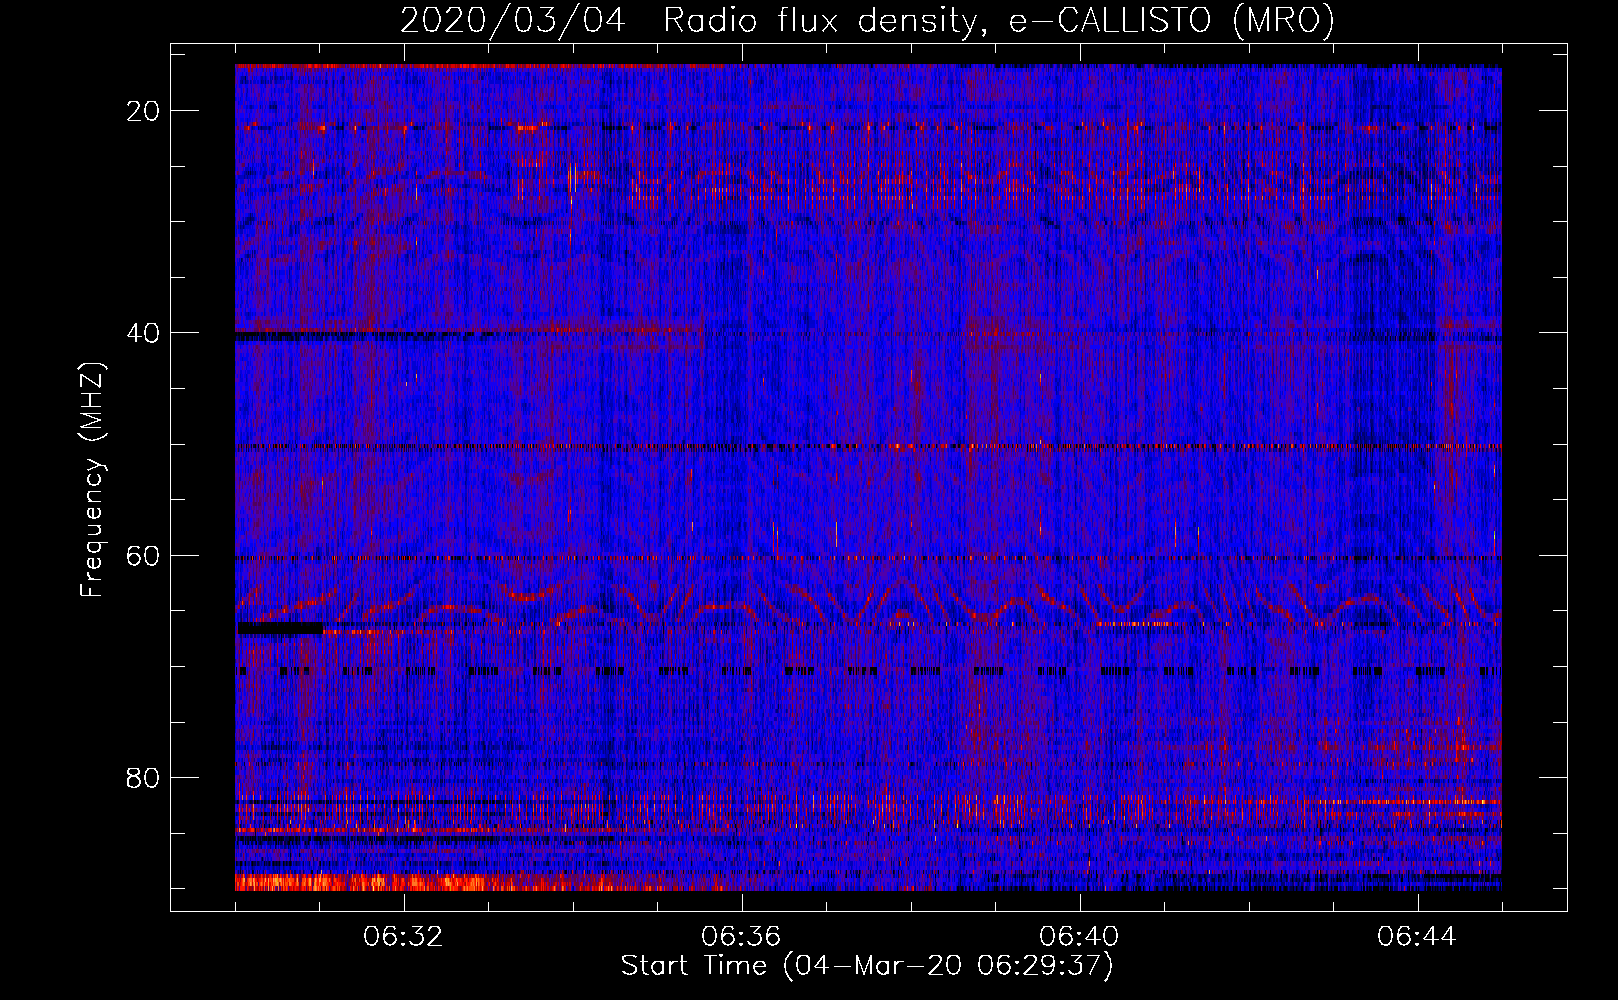Click the 40 MHz frequency tick label
The width and height of the screenshot is (1618, 1000).
(x=143, y=333)
